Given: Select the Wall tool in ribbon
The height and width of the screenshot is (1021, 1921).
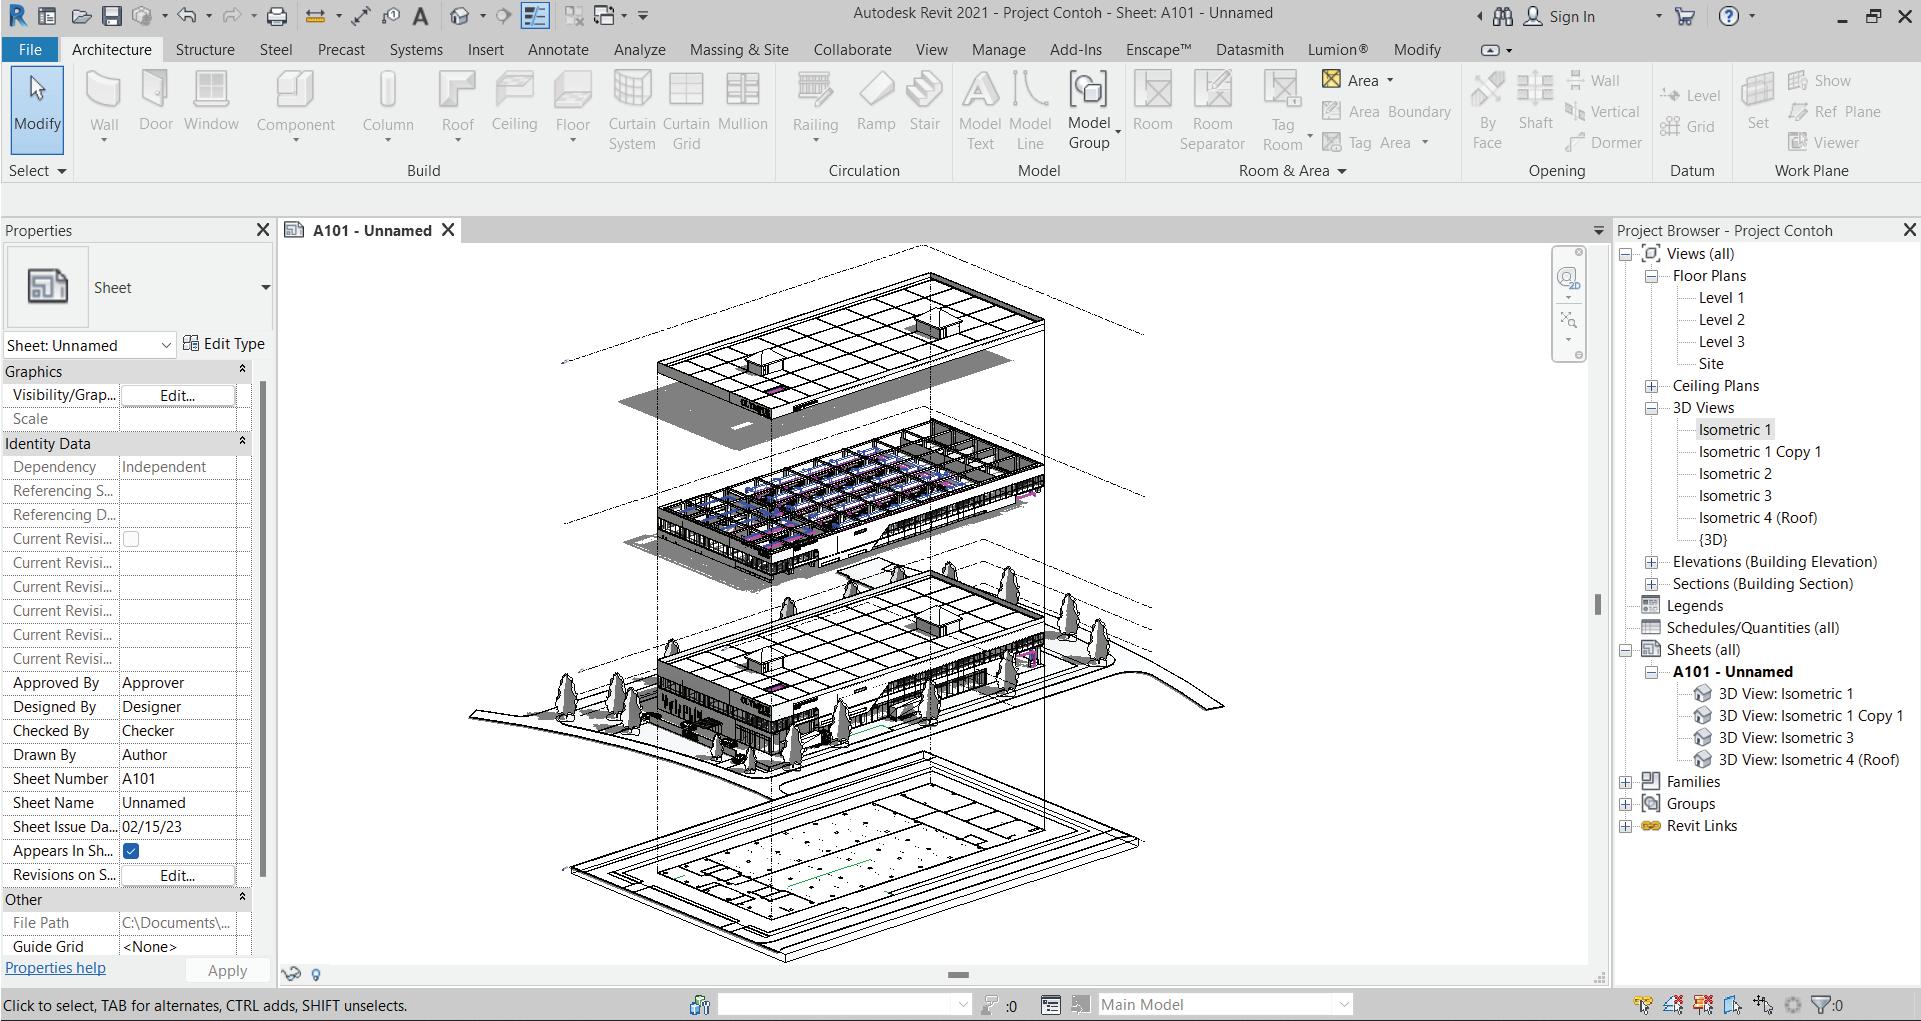Looking at the screenshot, I should pos(104,100).
